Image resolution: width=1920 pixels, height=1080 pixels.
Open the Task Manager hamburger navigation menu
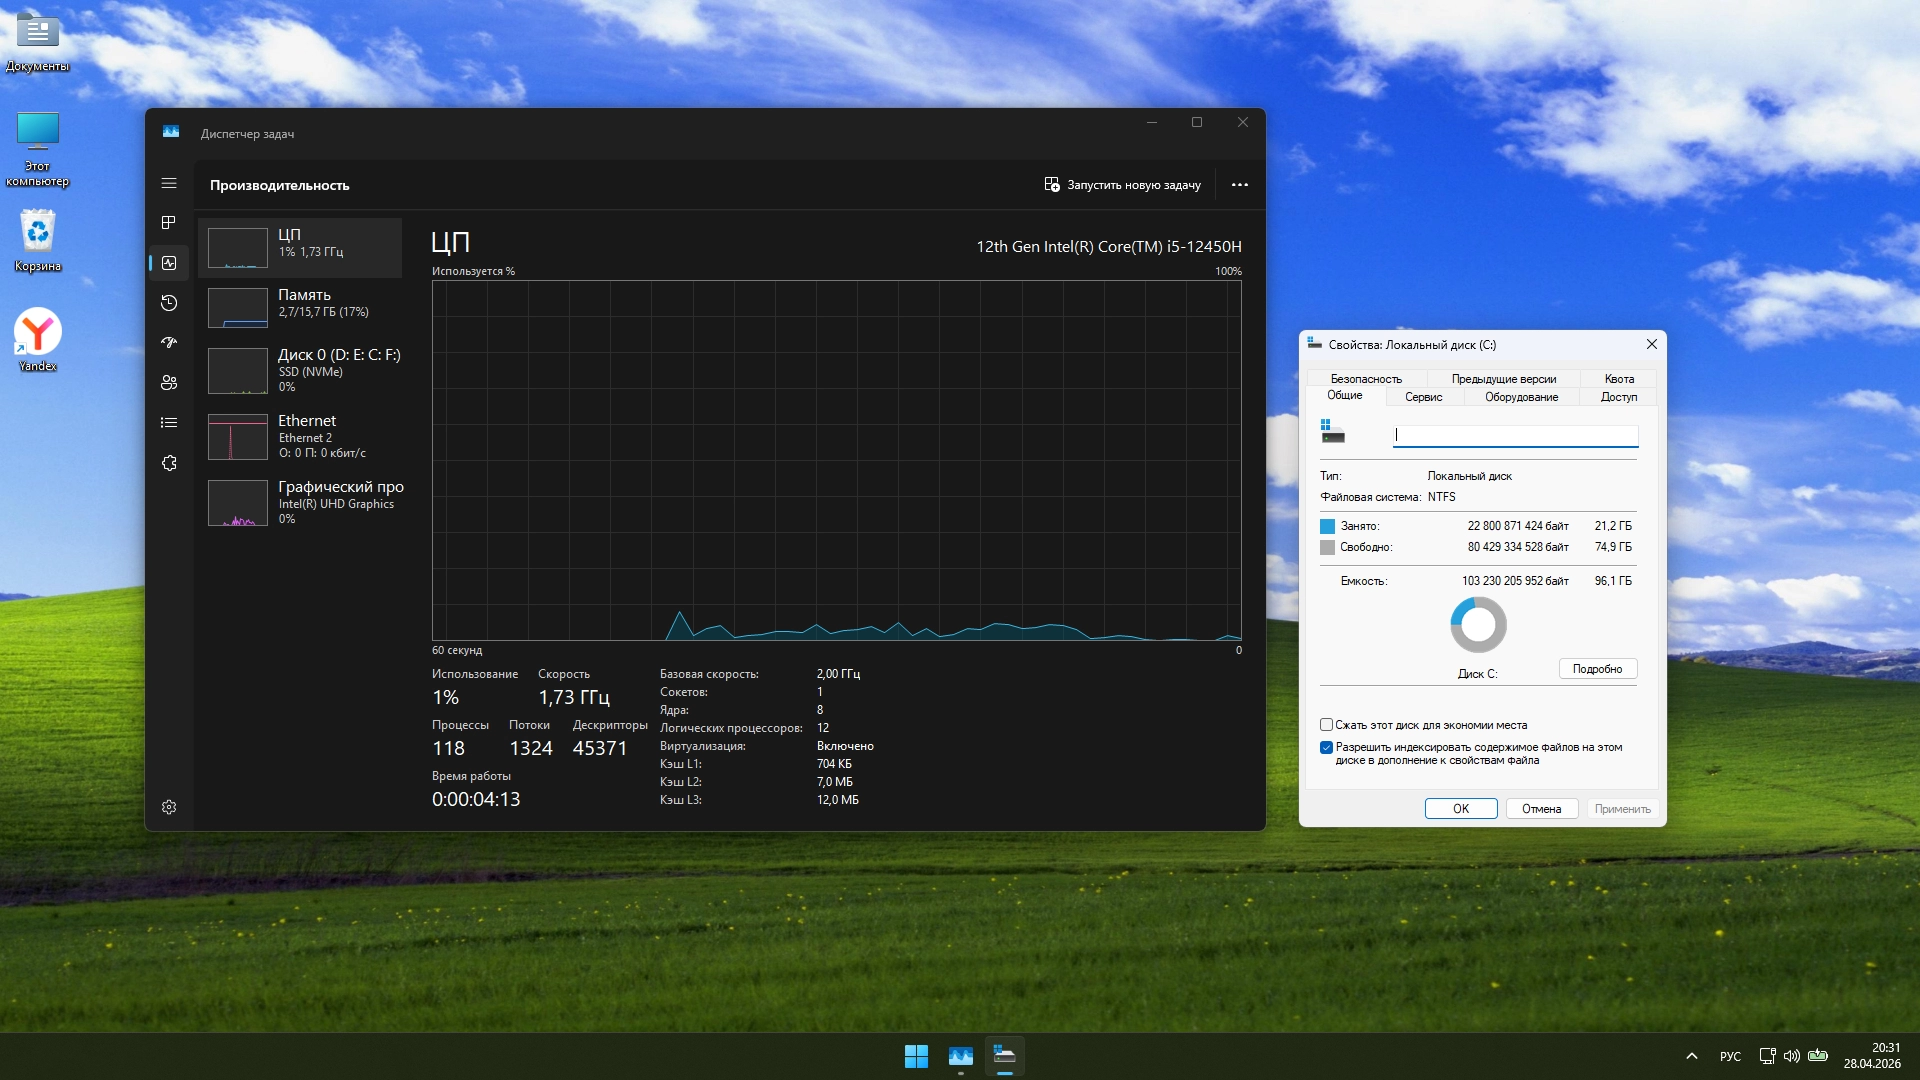[169, 183]
